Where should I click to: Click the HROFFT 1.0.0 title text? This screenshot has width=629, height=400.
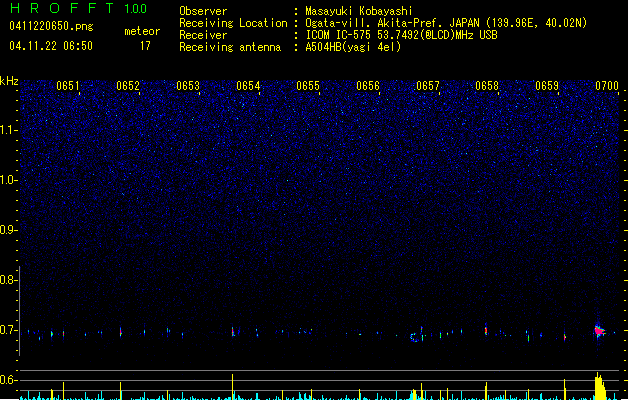click(x=78, y=8)
